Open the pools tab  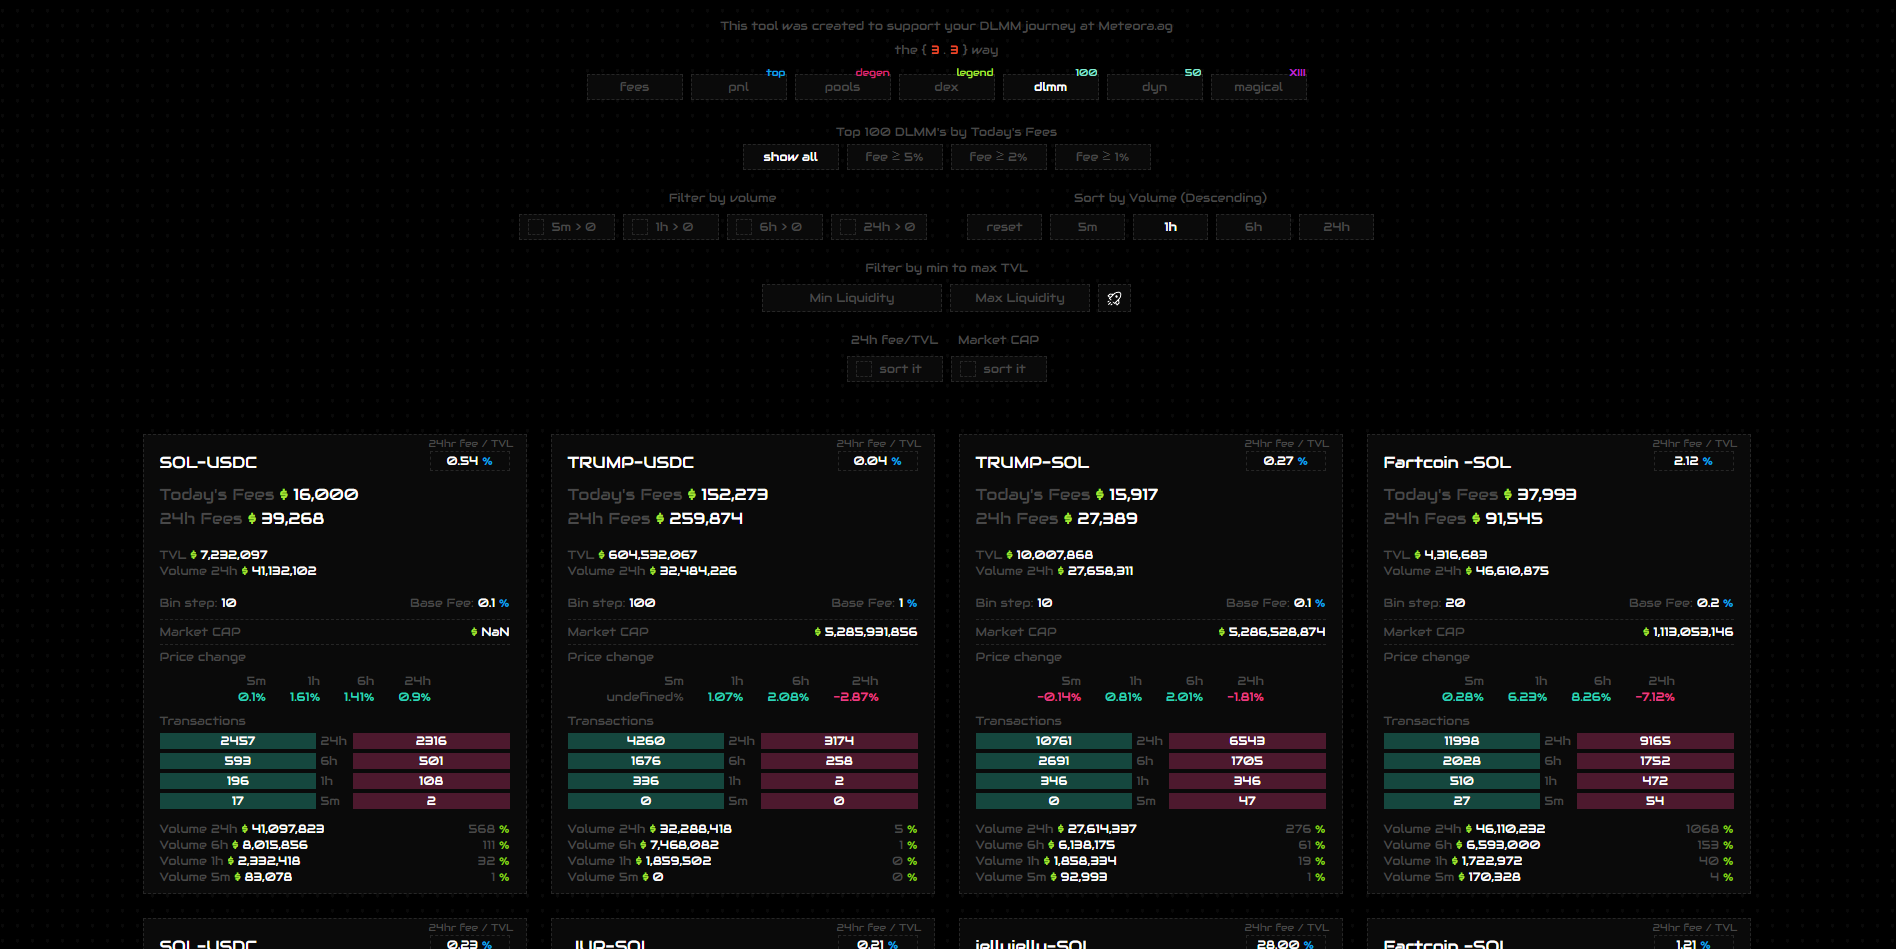click(843, 87)
